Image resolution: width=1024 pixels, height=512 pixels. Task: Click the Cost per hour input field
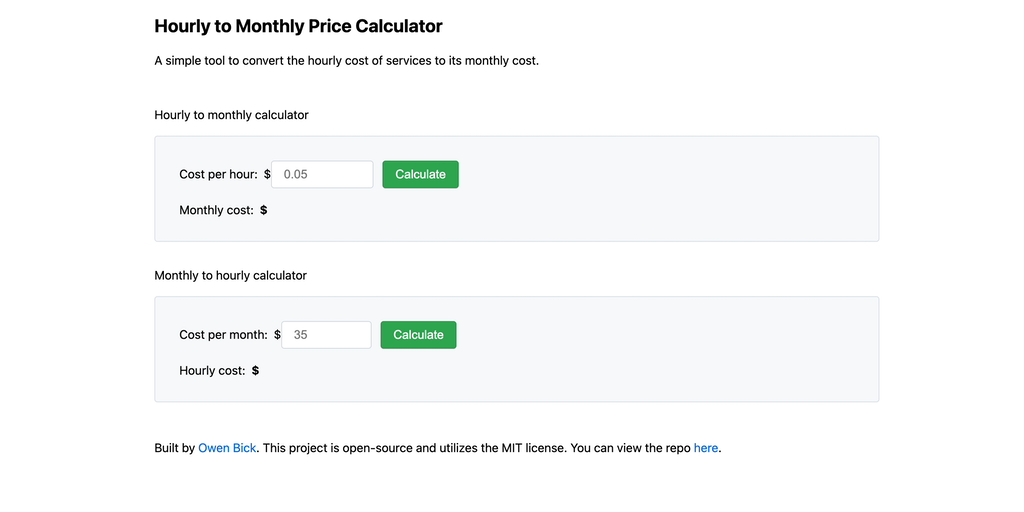322,174
